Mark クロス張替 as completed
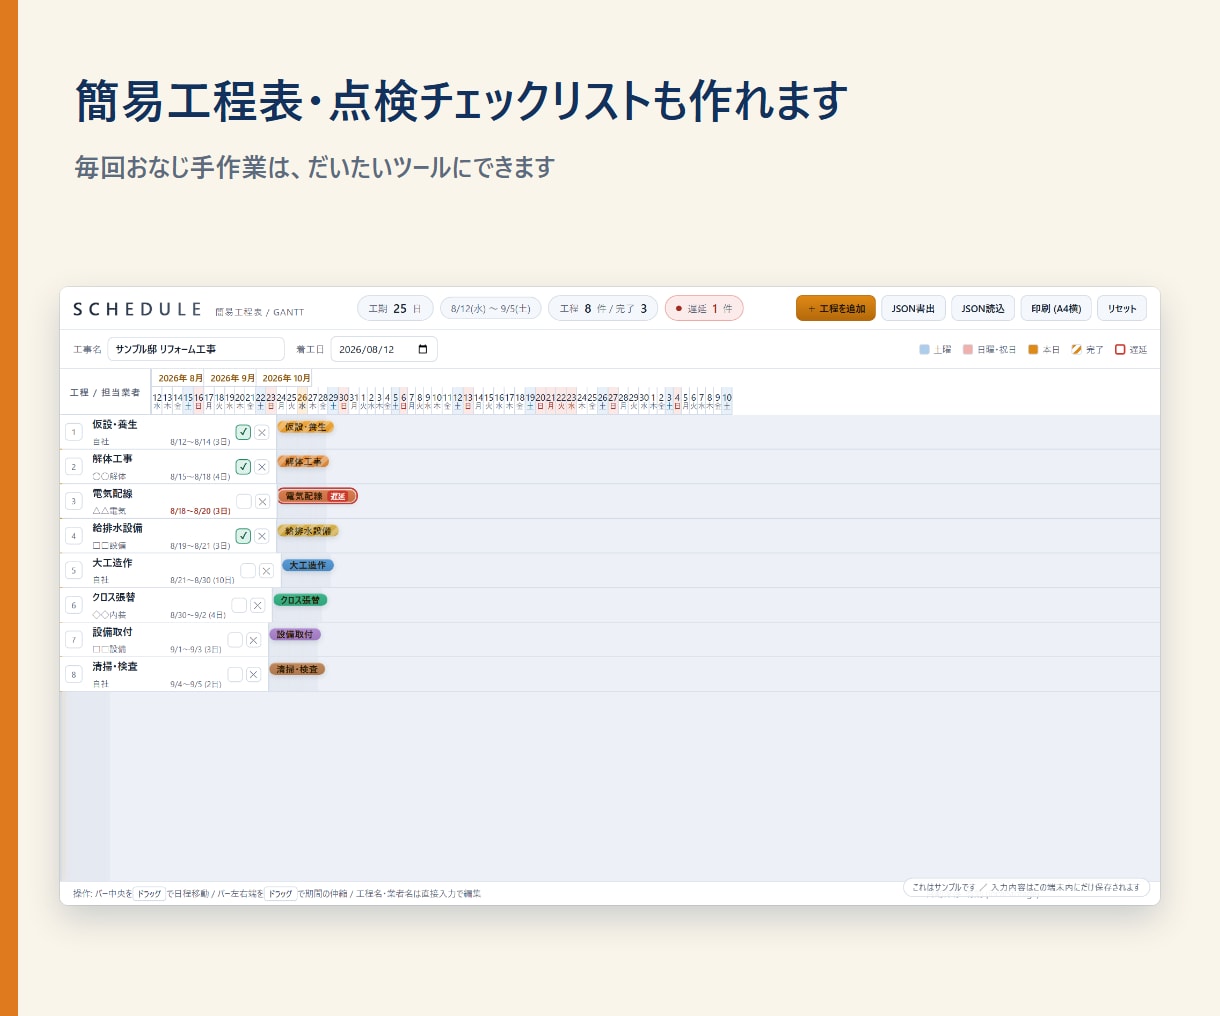 (239, 605)
